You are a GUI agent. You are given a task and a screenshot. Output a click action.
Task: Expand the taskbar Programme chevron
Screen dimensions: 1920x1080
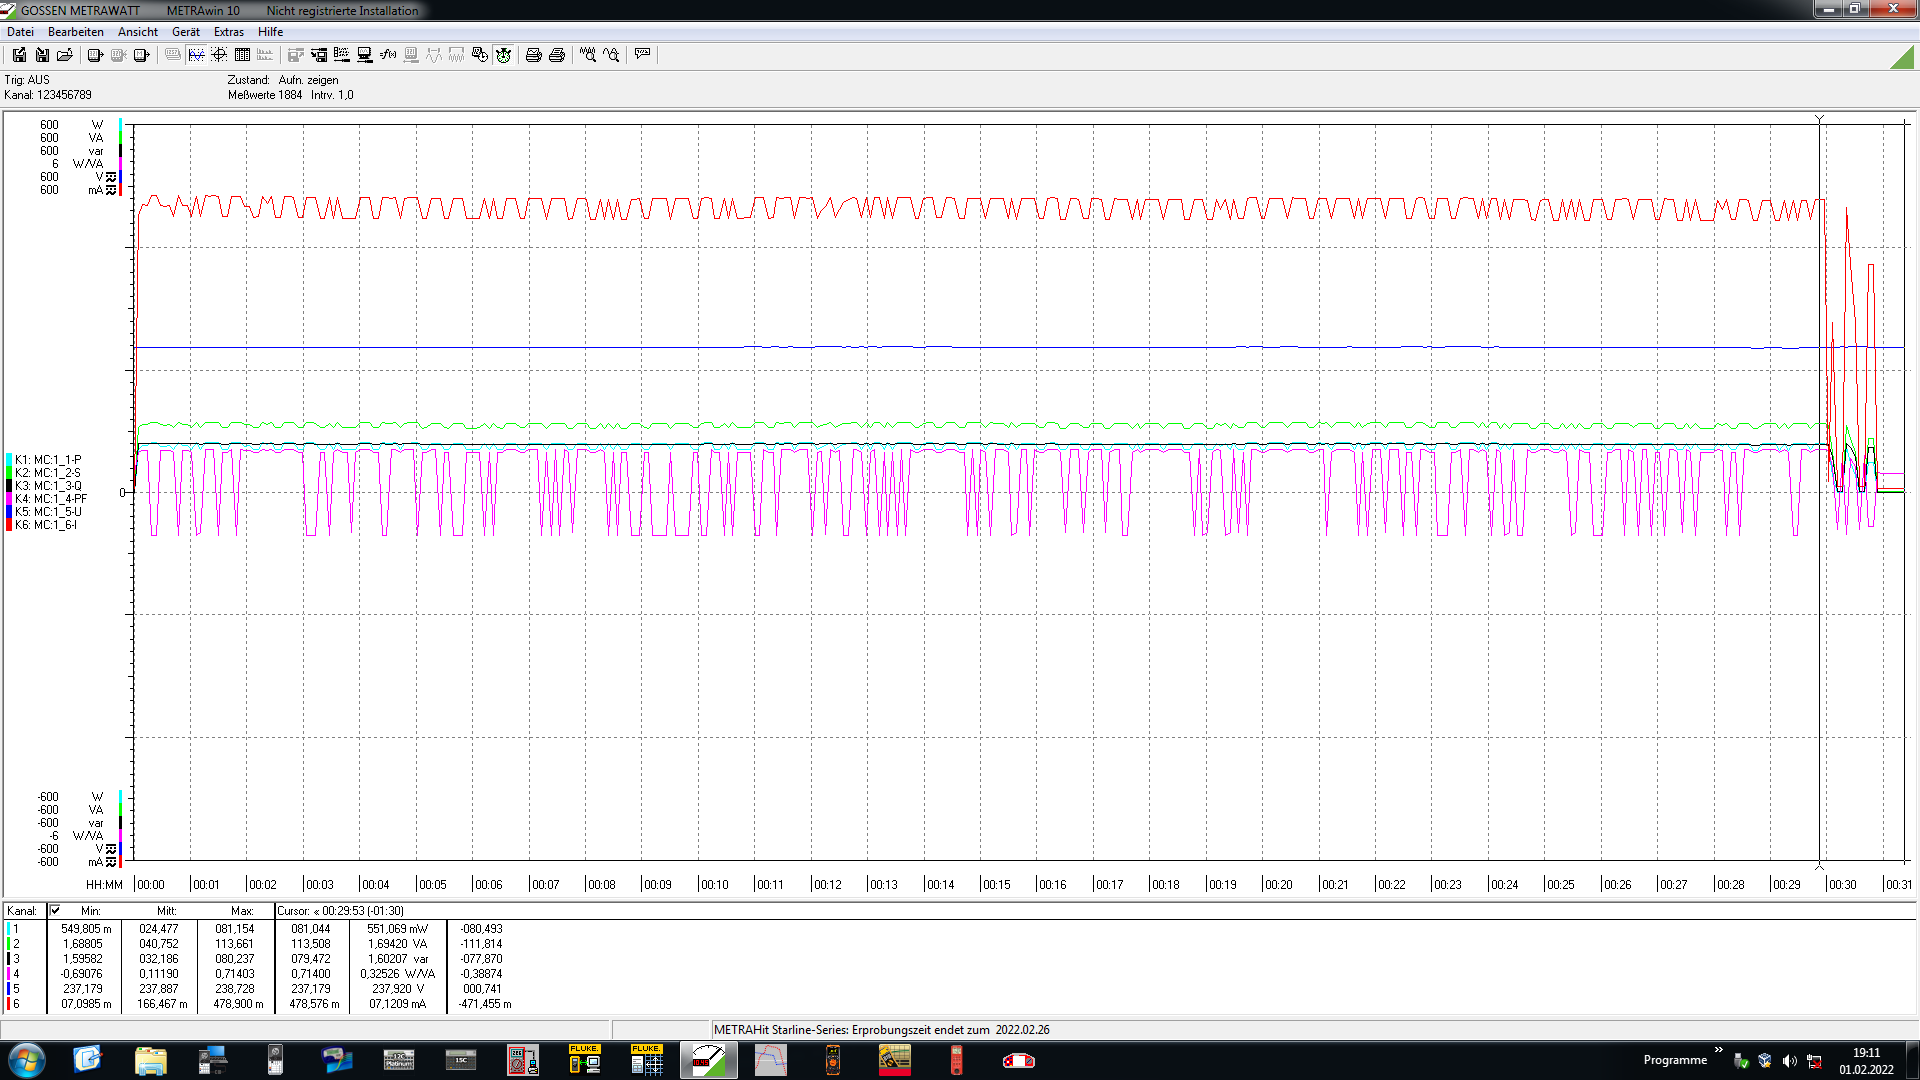[x=1718, y=1050]
